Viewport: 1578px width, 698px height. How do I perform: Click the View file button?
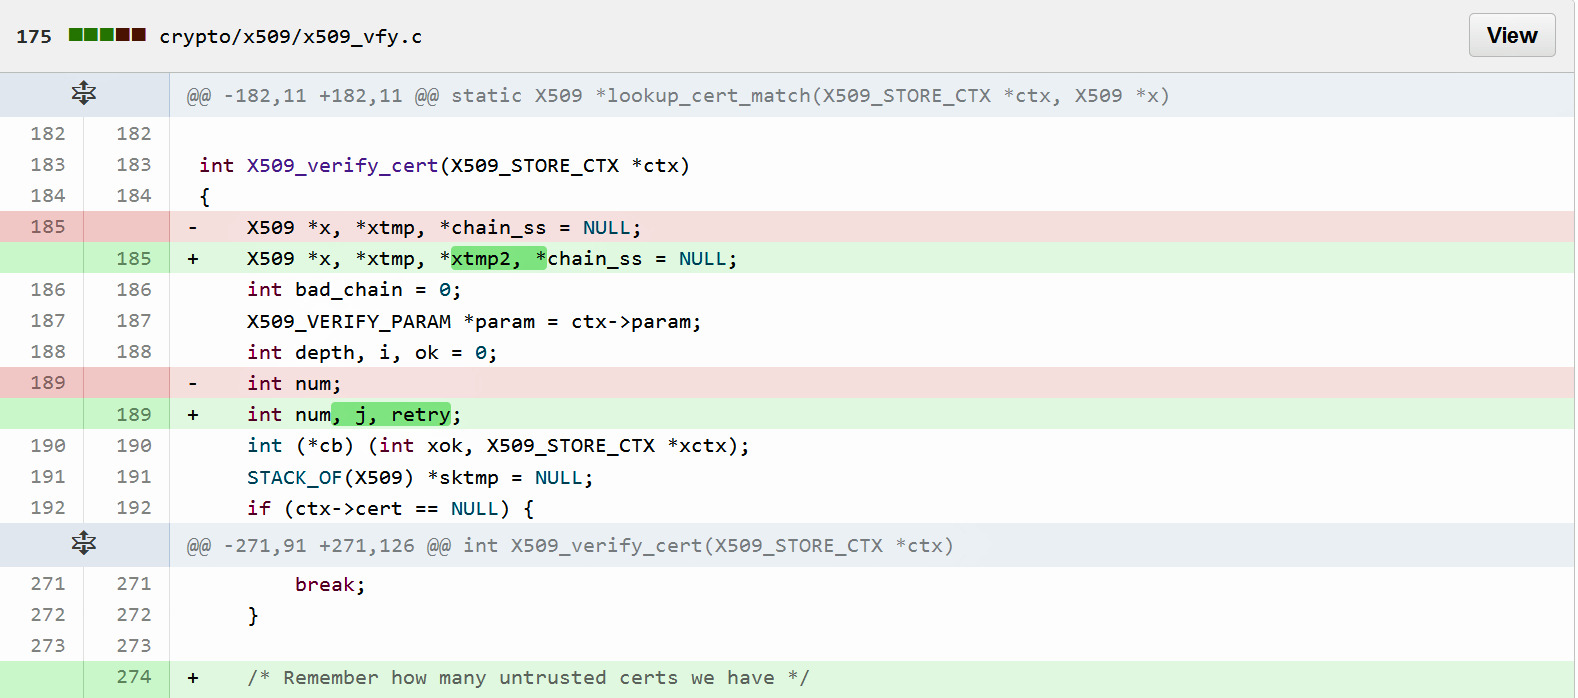point(1511,36)
